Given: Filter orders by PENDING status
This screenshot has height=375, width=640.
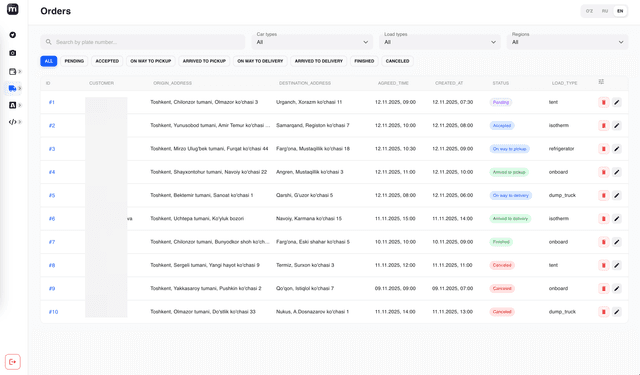Looking at the screenshot, I should (x=74, y=61).
